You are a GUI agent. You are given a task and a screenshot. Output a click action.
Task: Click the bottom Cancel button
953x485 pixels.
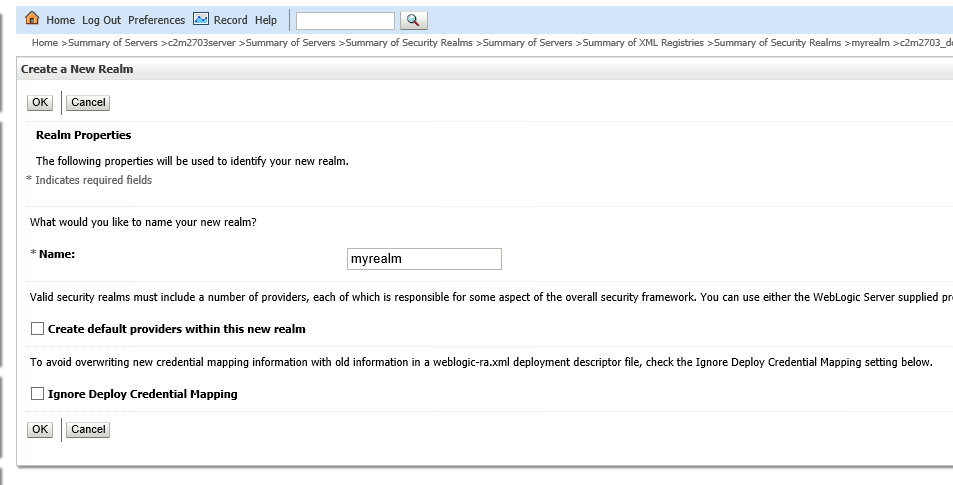coord(88,429)
